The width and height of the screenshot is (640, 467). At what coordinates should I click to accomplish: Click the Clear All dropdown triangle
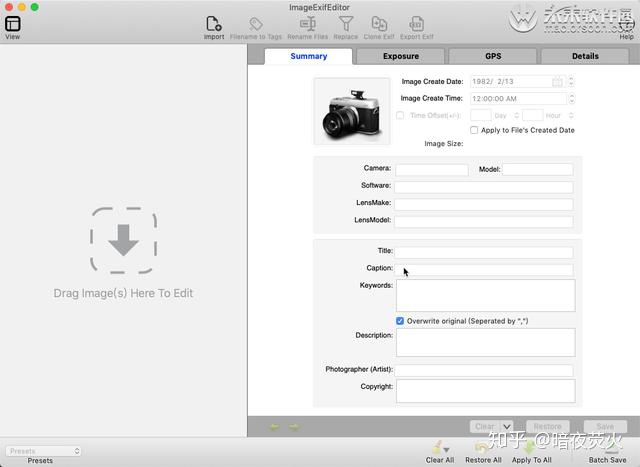pyautogui.click(x=447, y=449)
